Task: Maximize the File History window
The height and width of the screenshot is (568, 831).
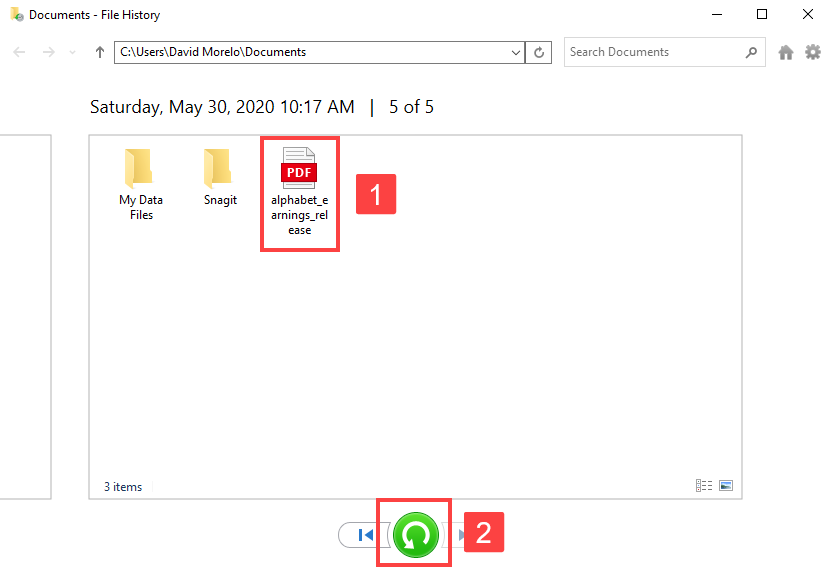Action: point(762,14)
